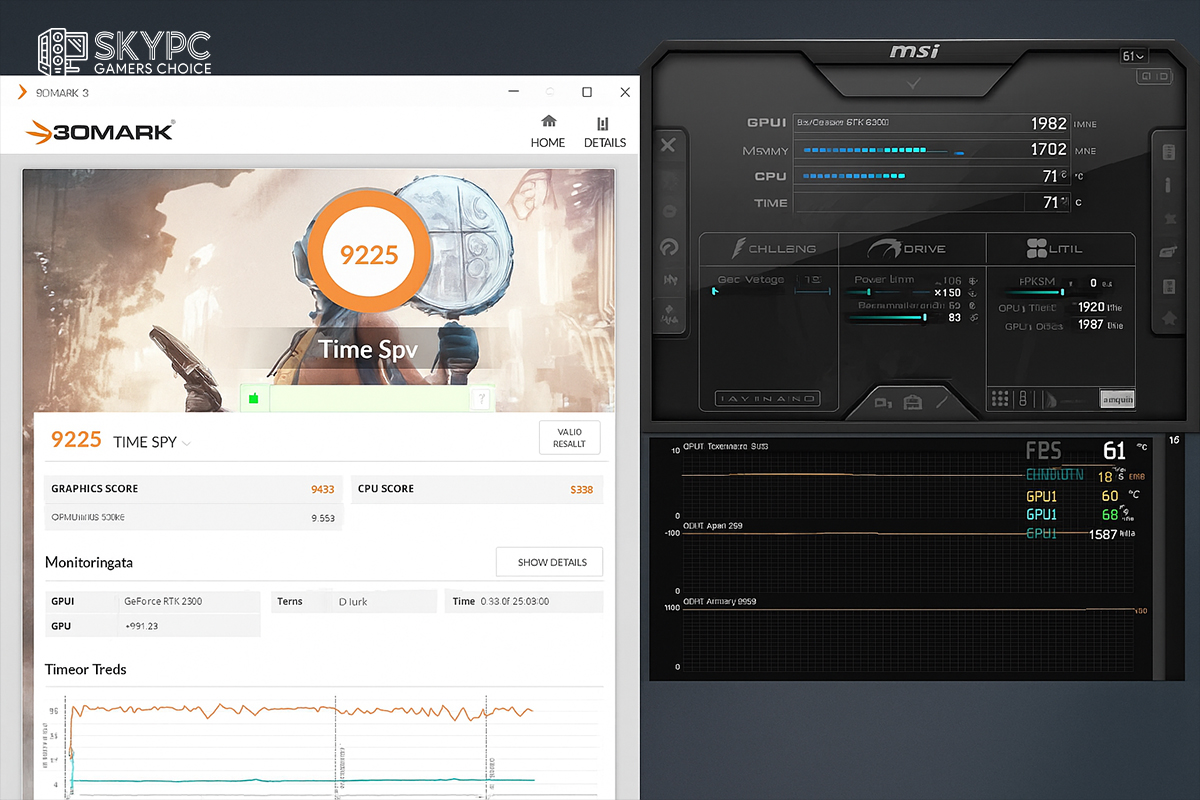Viewport: 1200px width, 800px height.
Task: Click the checkmark apply icon under MSI logo
Action: click(x=914, y=83)
